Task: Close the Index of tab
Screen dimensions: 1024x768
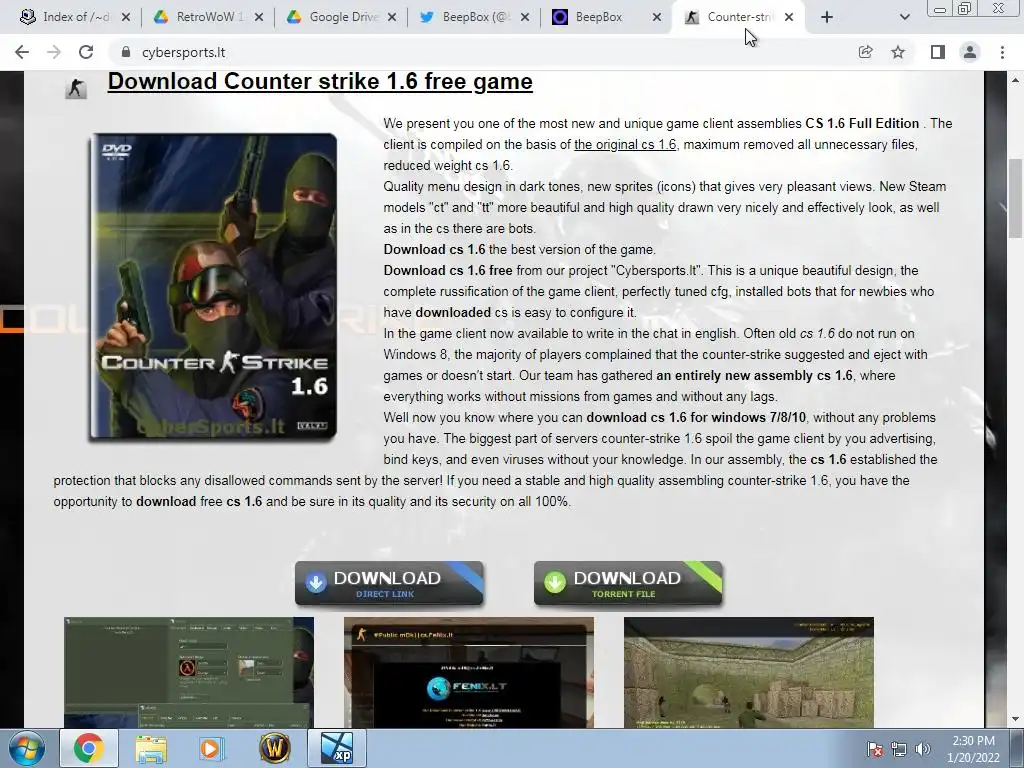Action: 126,17
